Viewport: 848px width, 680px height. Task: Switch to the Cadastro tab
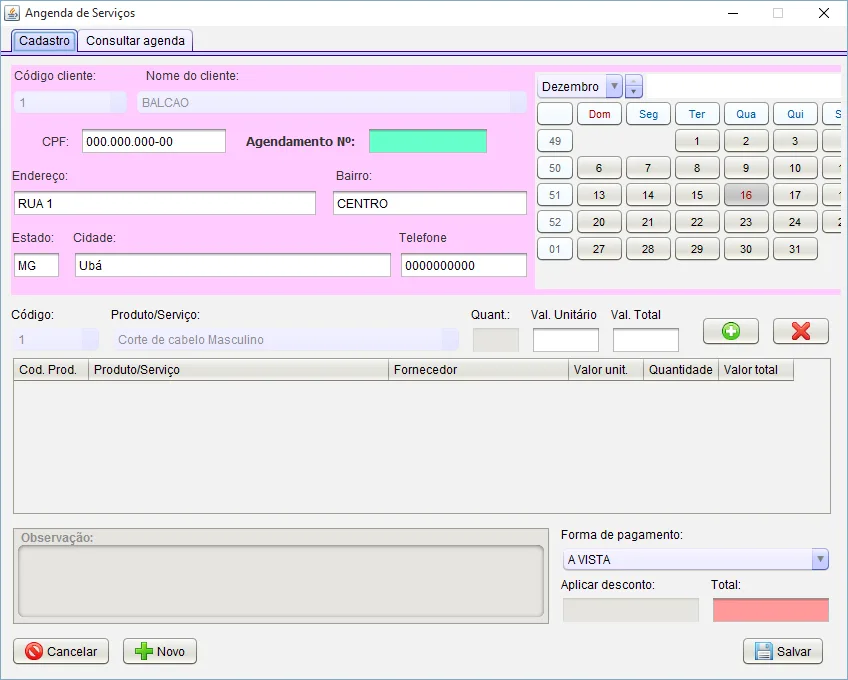point(44,41)
